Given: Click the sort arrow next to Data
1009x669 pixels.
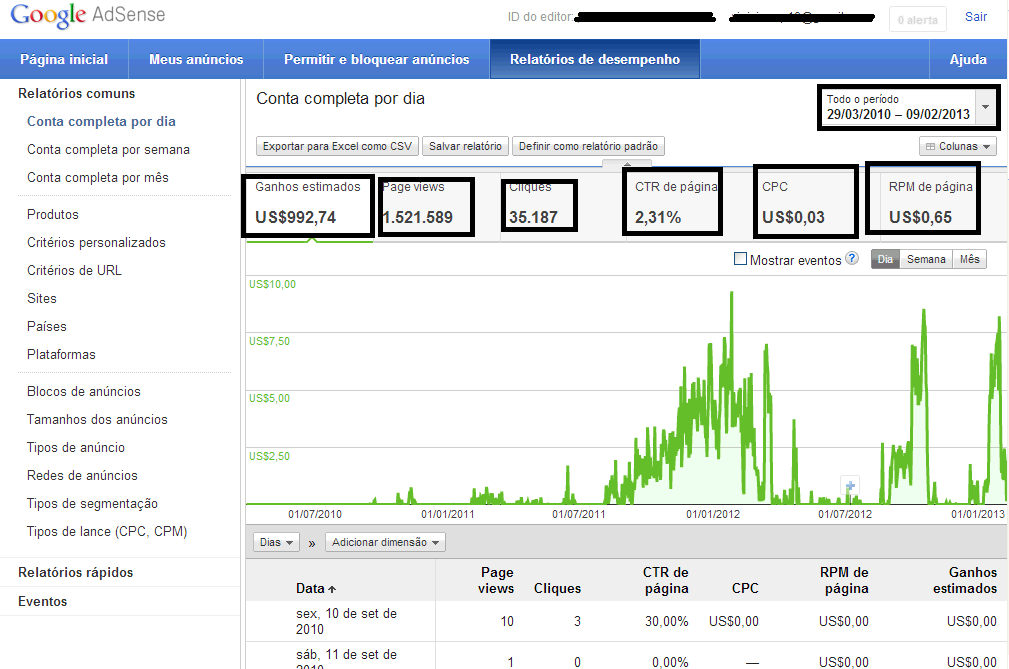Looking at the screenshot, I should [x=332, y=589].
